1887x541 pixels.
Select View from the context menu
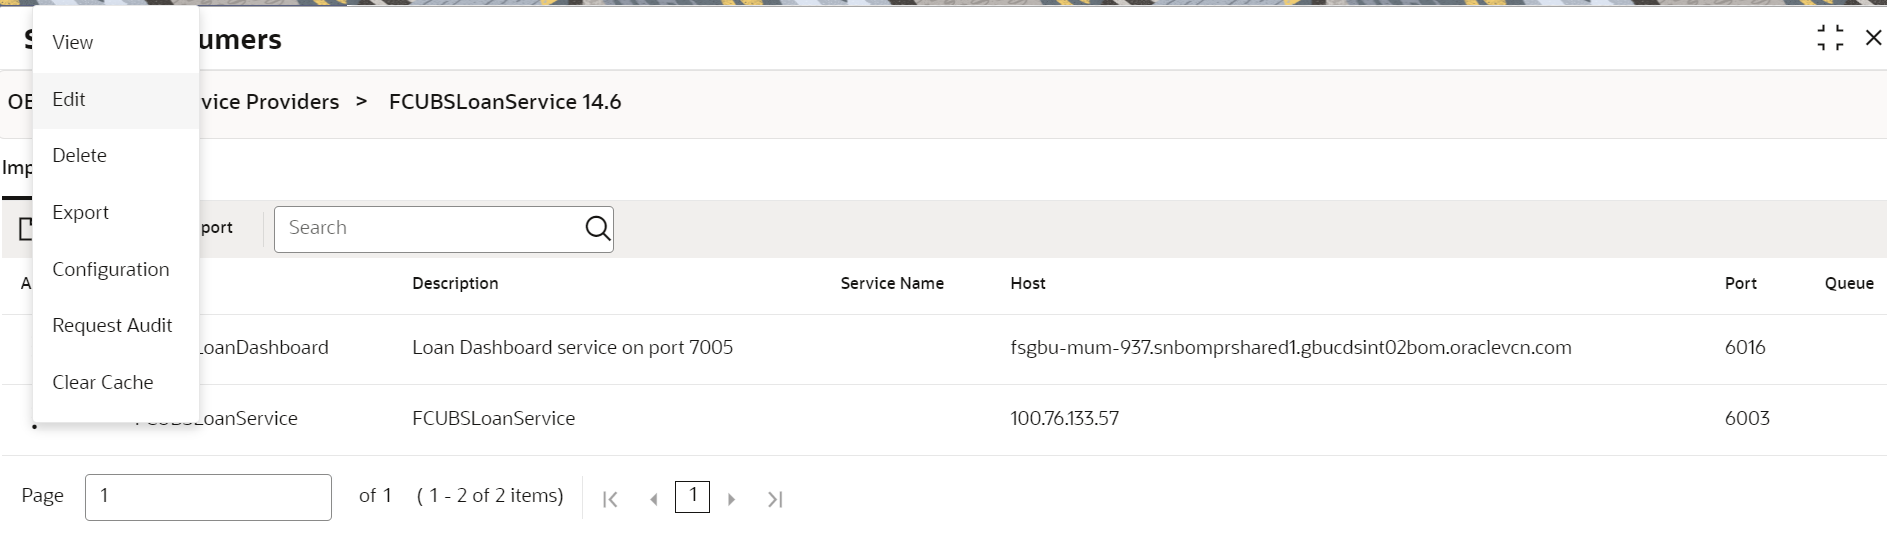[73, 43]
